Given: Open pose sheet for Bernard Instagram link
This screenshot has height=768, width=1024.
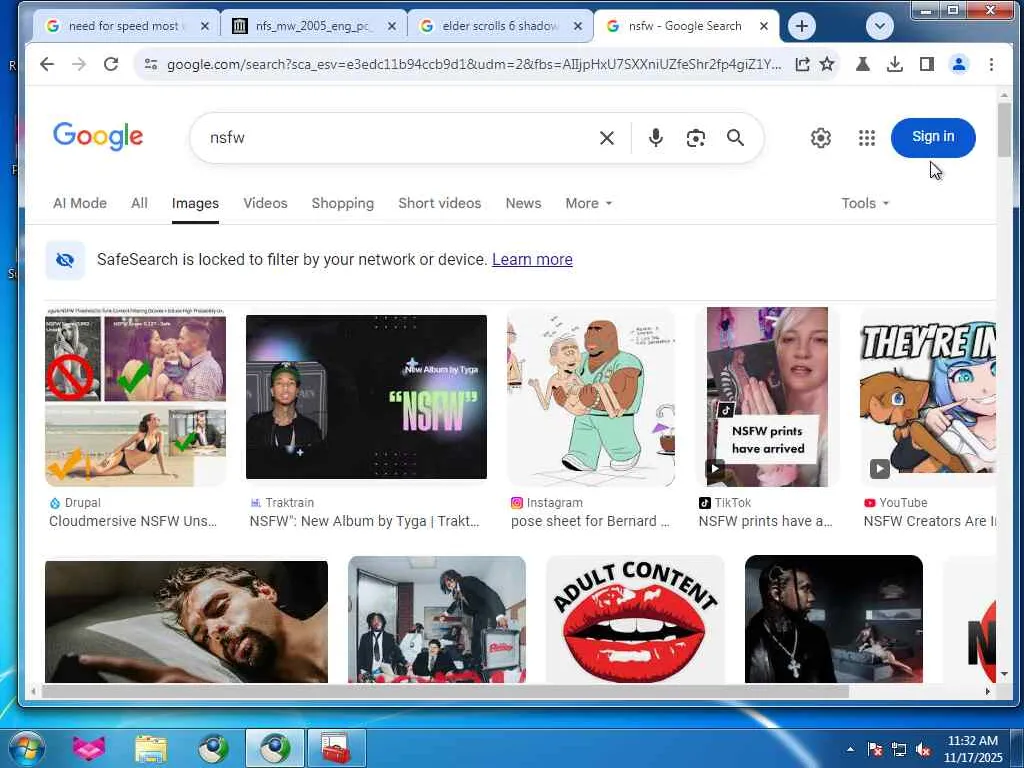Looking at the screenshot, I should coord(590,521).
